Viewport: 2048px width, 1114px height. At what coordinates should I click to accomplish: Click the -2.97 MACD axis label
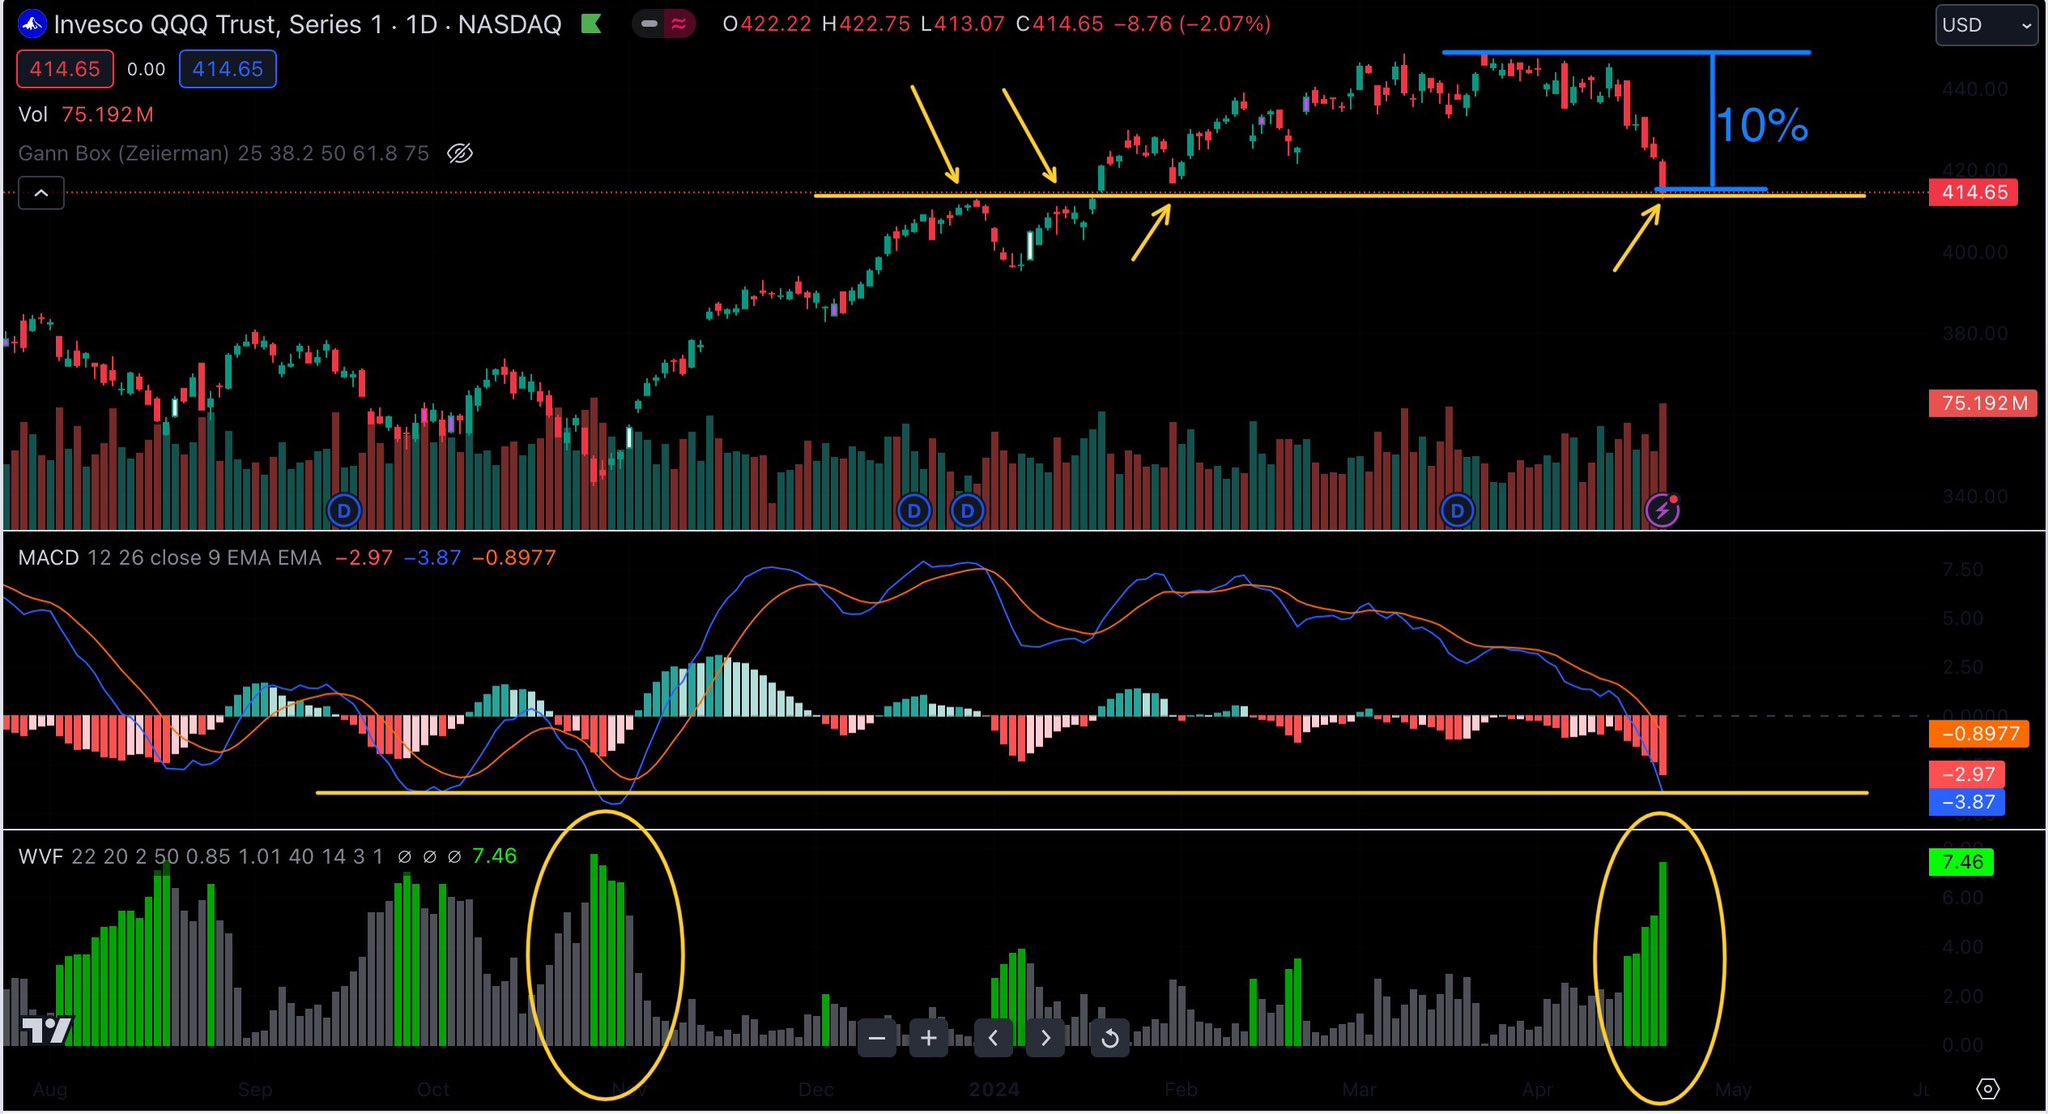[1967, 774]
